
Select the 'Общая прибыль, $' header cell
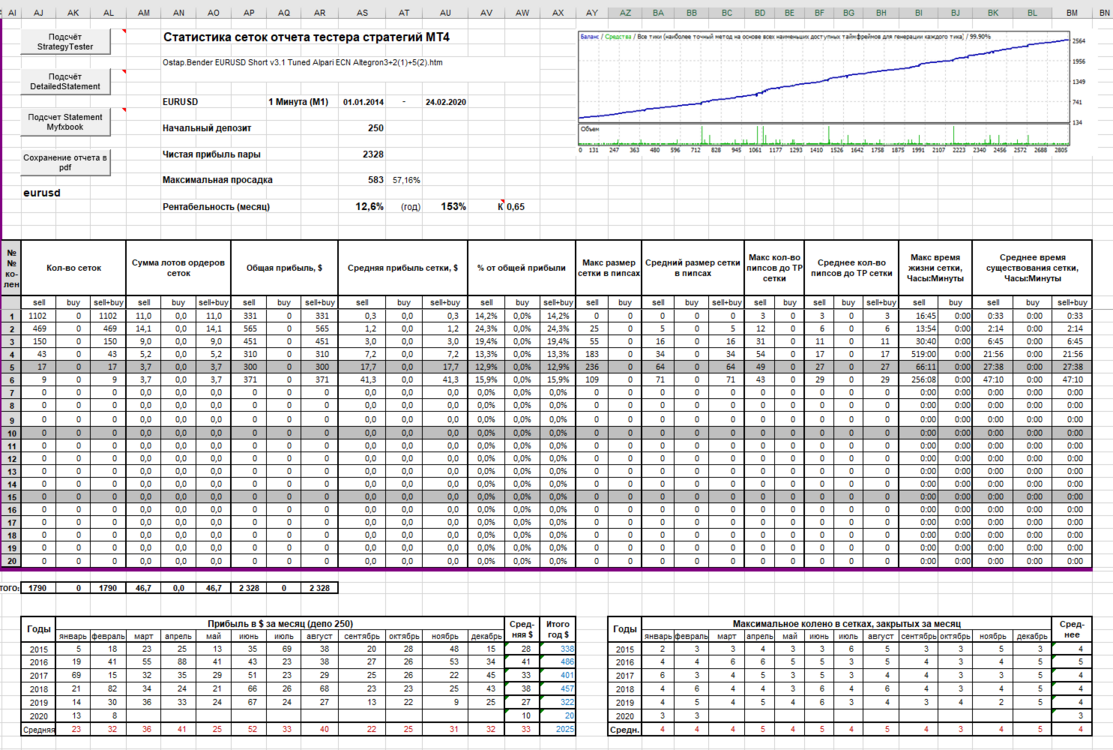coord(284,268)
